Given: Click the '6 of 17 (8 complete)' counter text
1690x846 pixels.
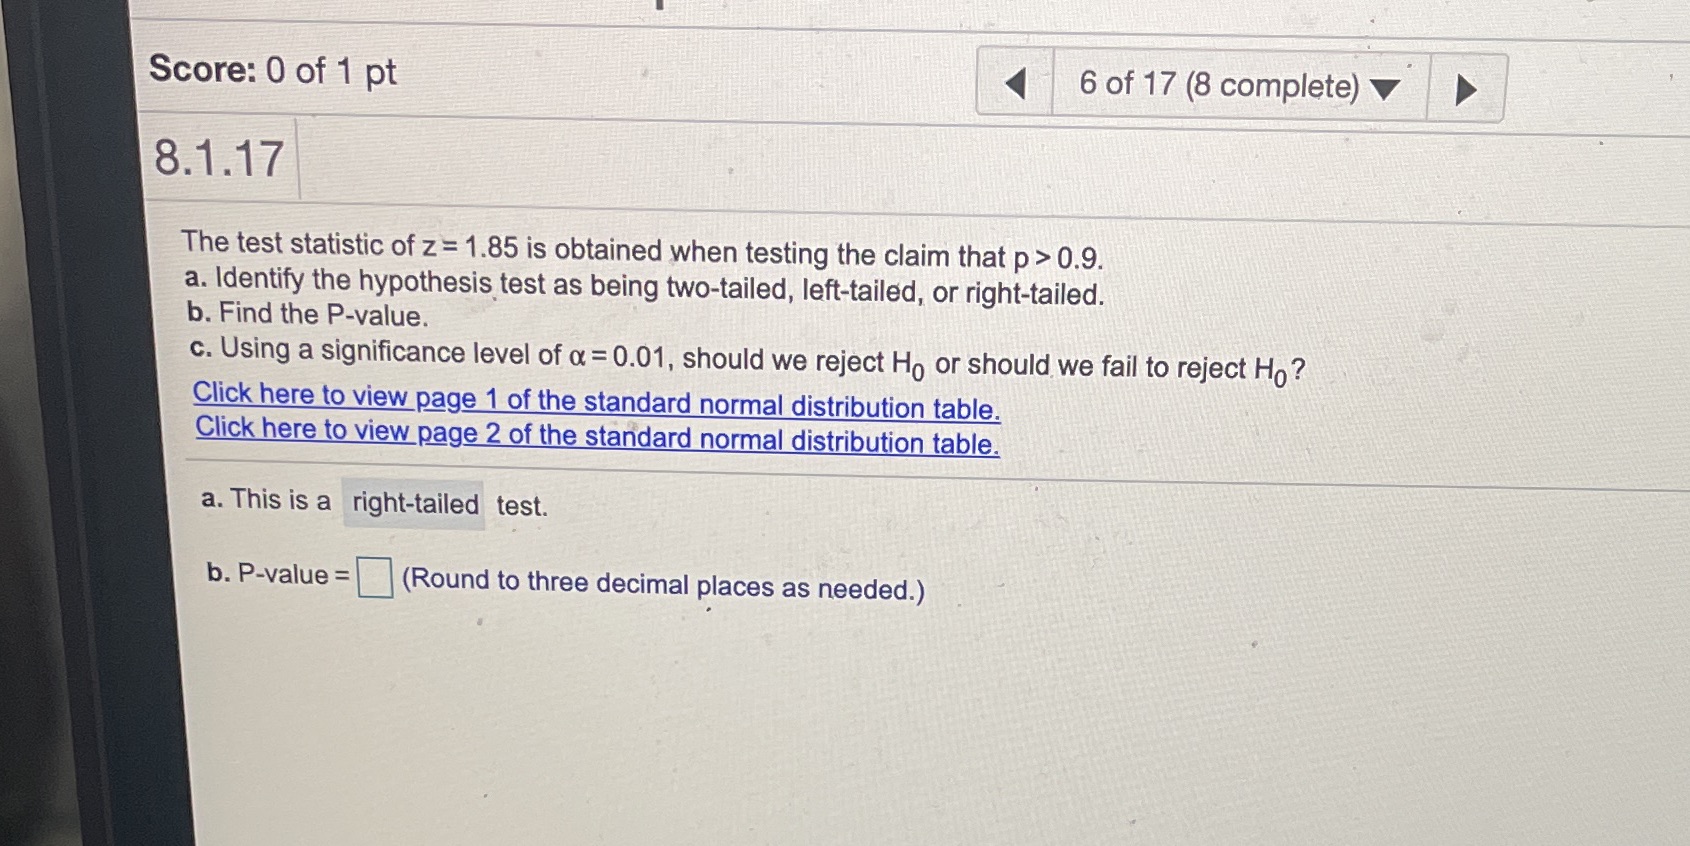Looking at the screenshot, I should click(1220, 87).
